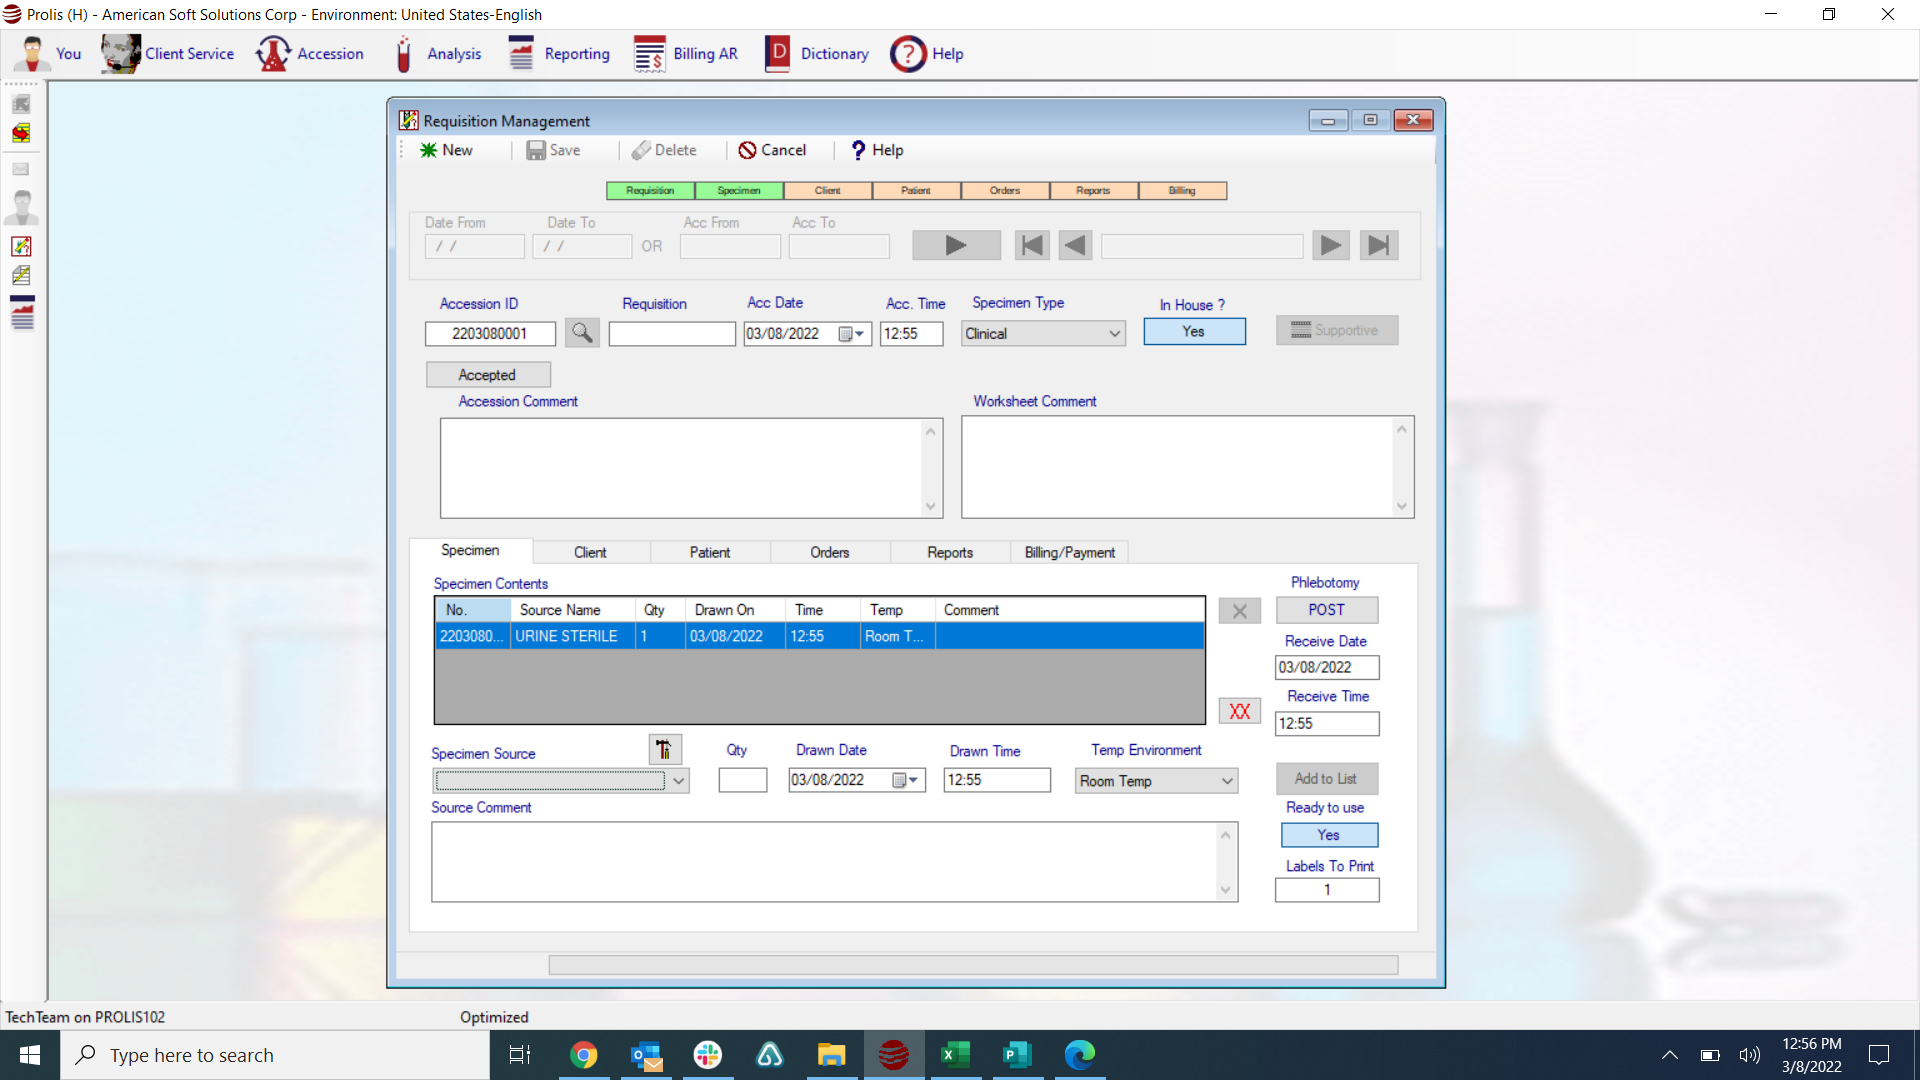Expand the Specimen Source dropdown

(x=679, y=781)
